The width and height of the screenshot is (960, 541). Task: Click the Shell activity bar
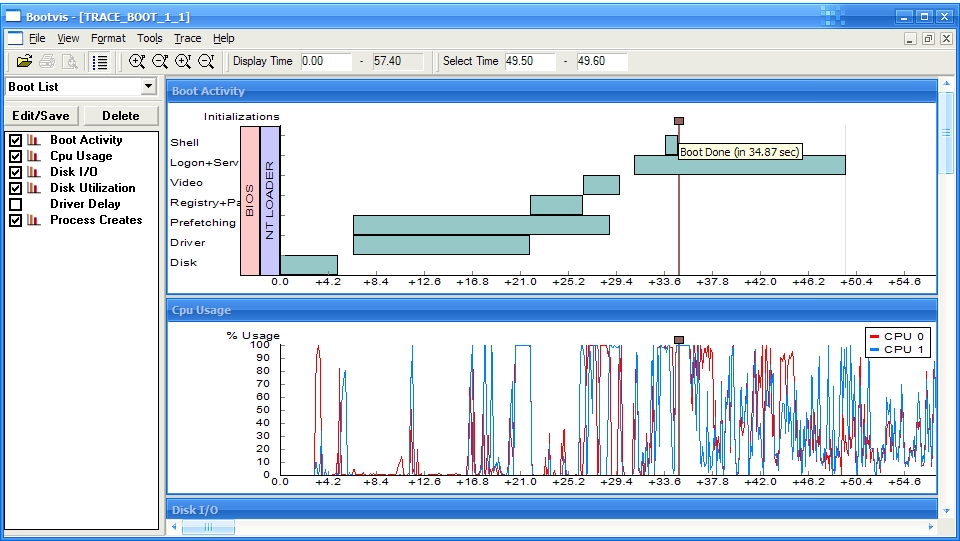click(671, 145)
